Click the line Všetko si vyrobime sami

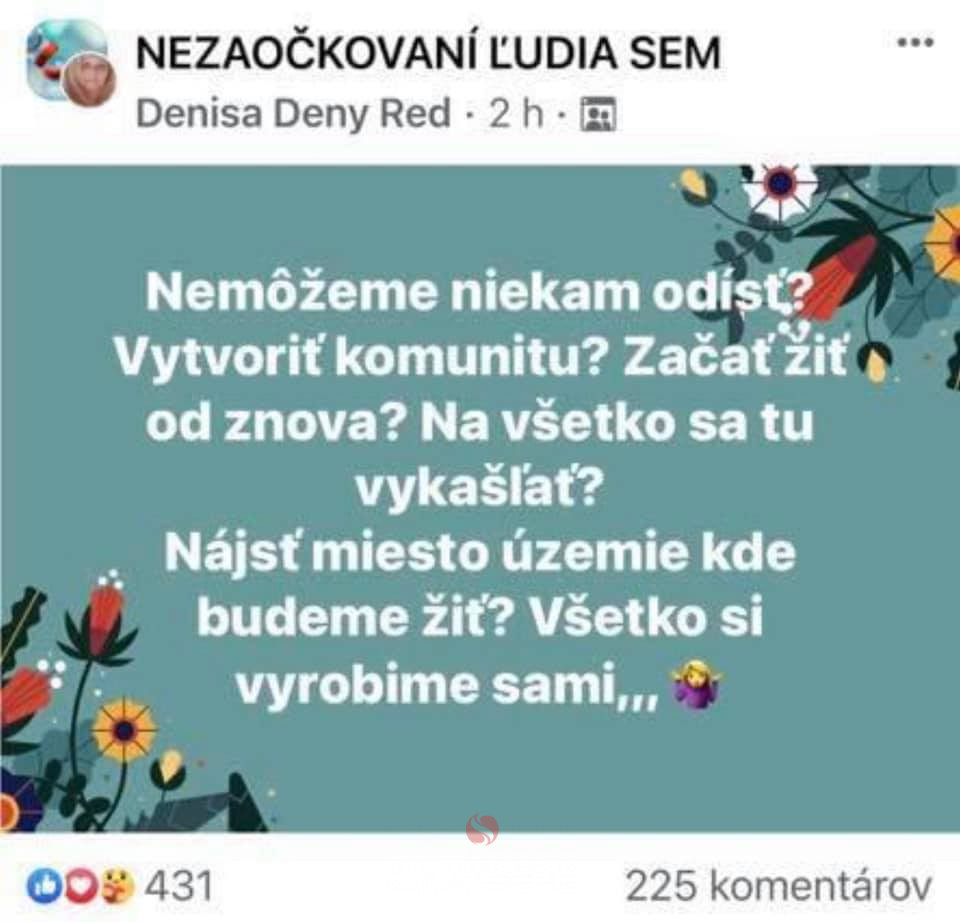[x=480, y=651]
